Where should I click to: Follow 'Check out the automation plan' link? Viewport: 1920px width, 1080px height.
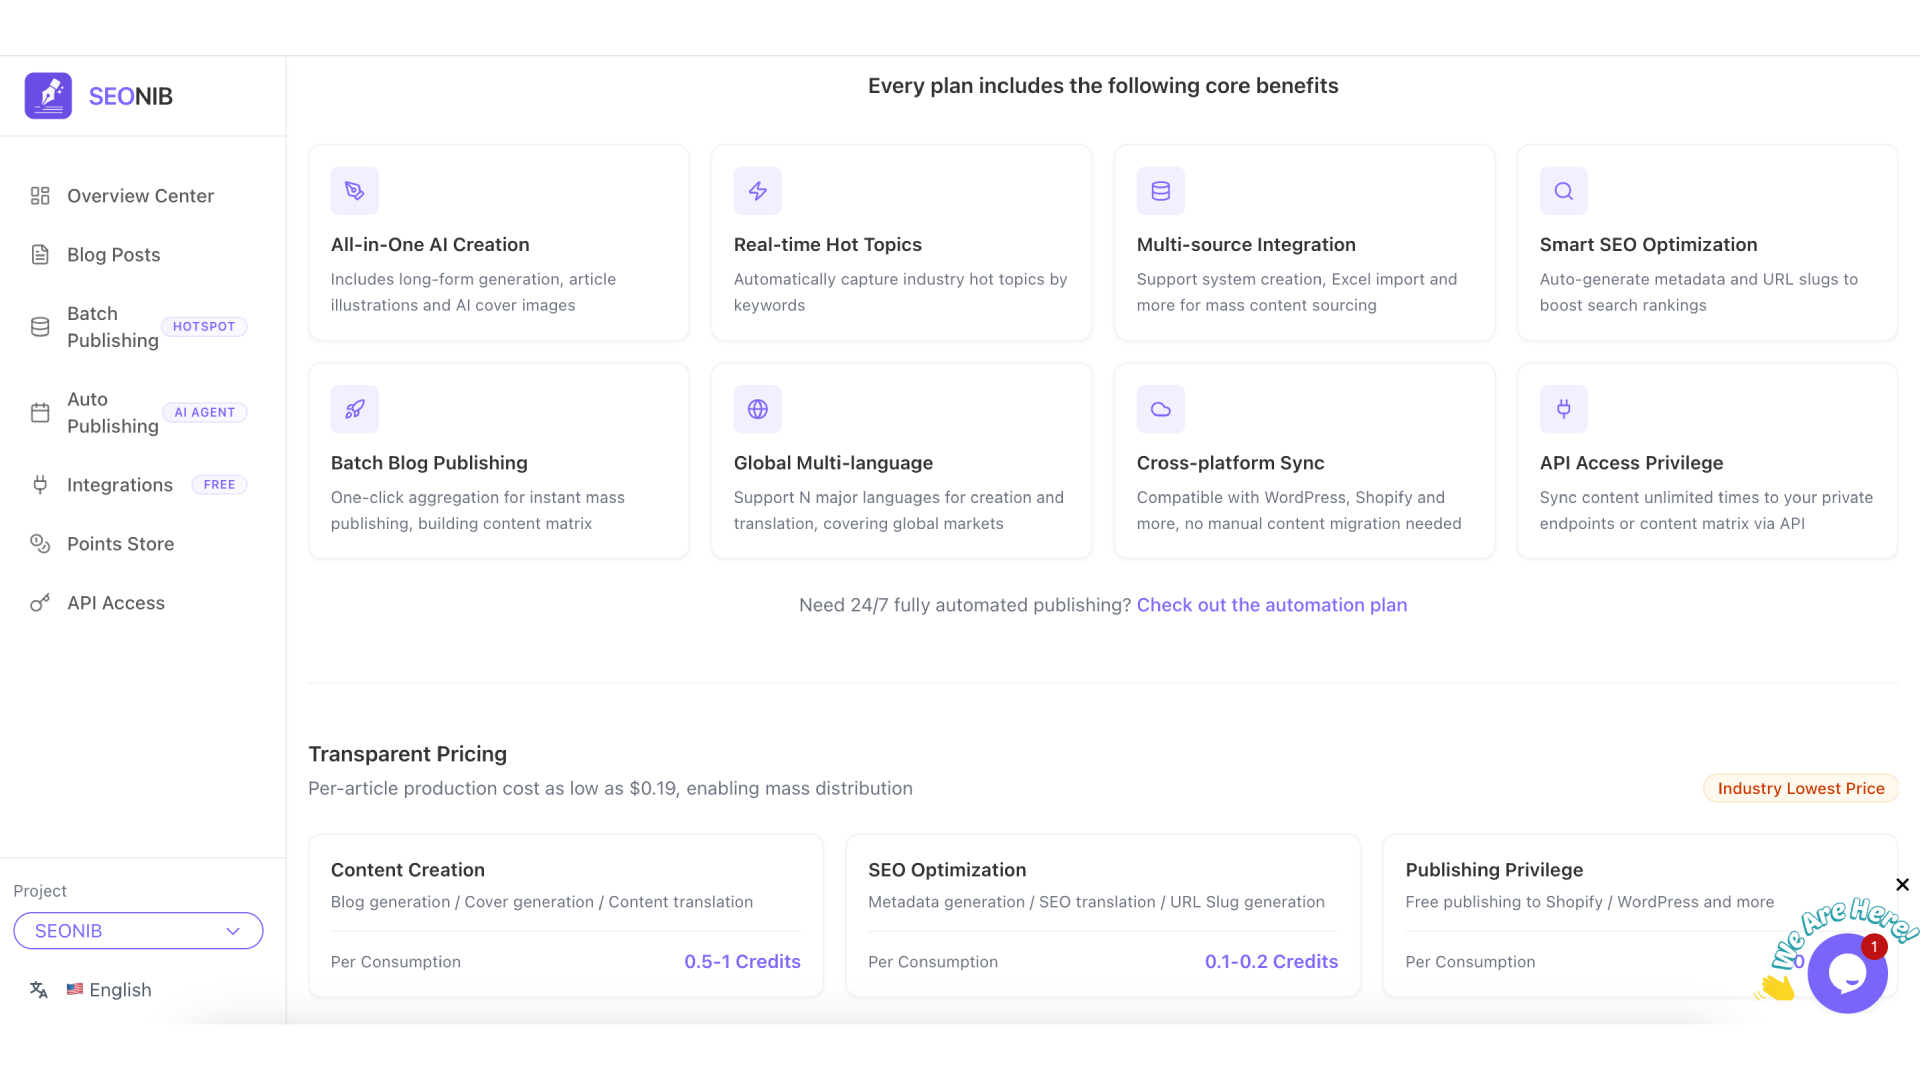(1271, 605)
